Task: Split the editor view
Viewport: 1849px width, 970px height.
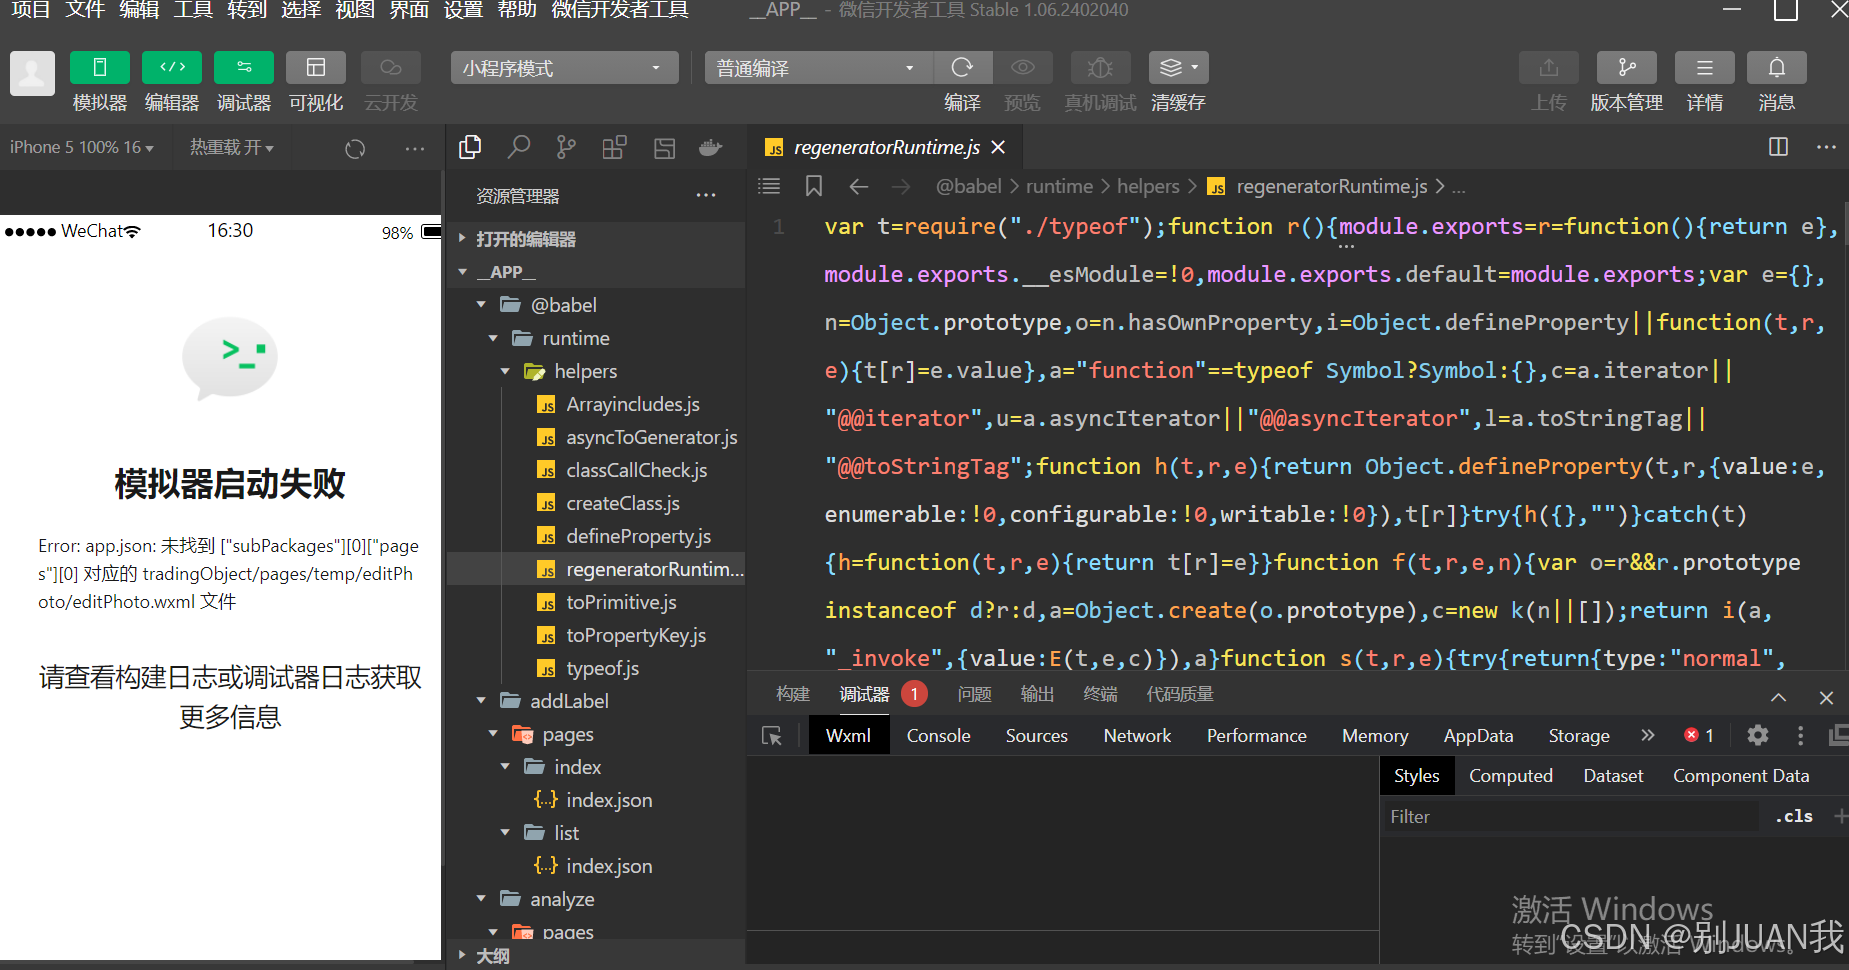Action: pyautogui.click(x=1778, y=147)
